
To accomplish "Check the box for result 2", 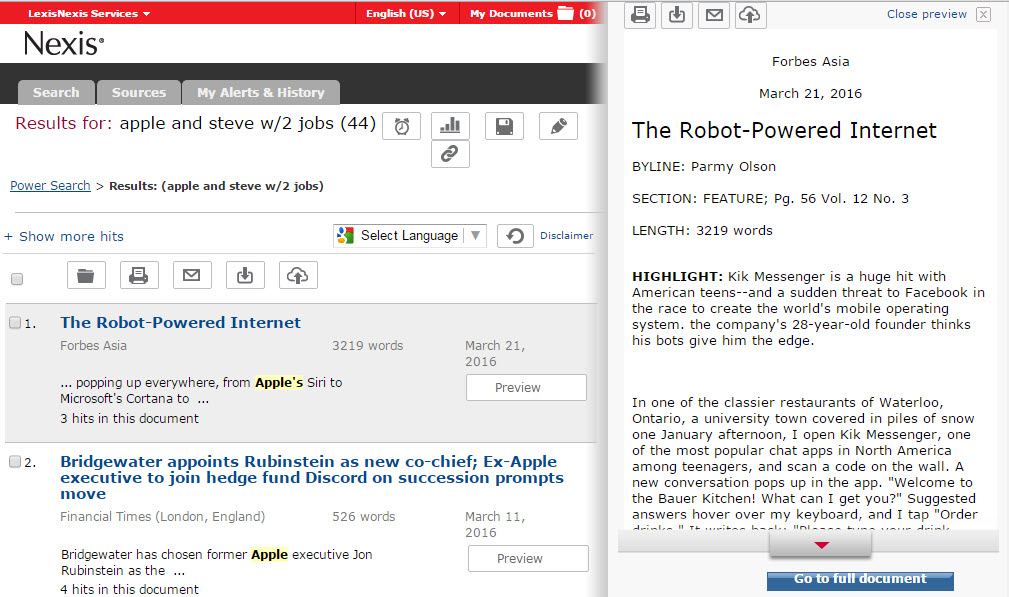I will (x=15, y=462).
